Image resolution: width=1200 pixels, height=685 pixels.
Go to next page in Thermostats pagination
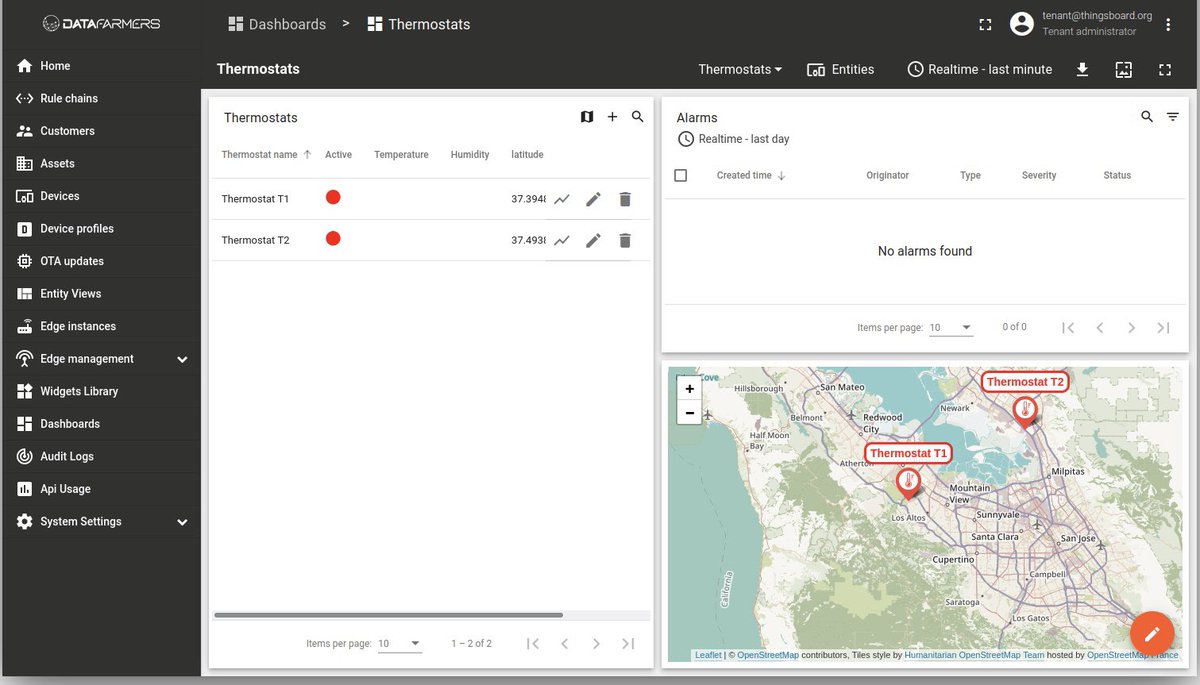(x=596, y=643)
